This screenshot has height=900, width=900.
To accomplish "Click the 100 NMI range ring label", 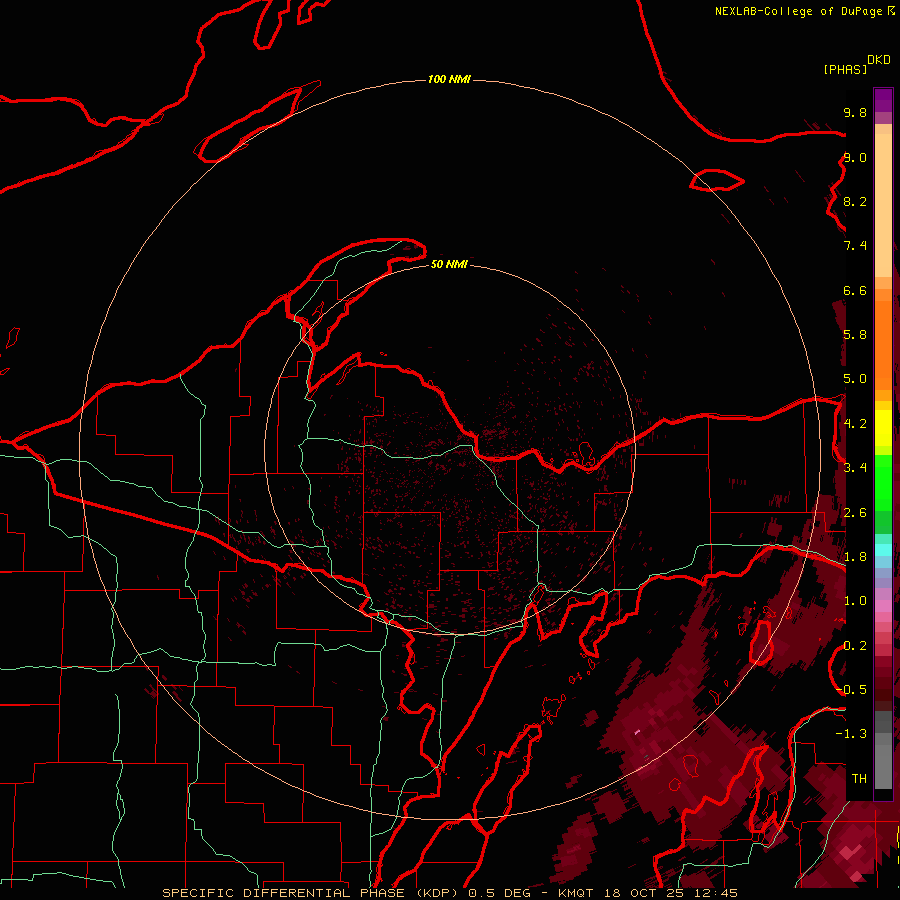I will (x=449, y=79).
